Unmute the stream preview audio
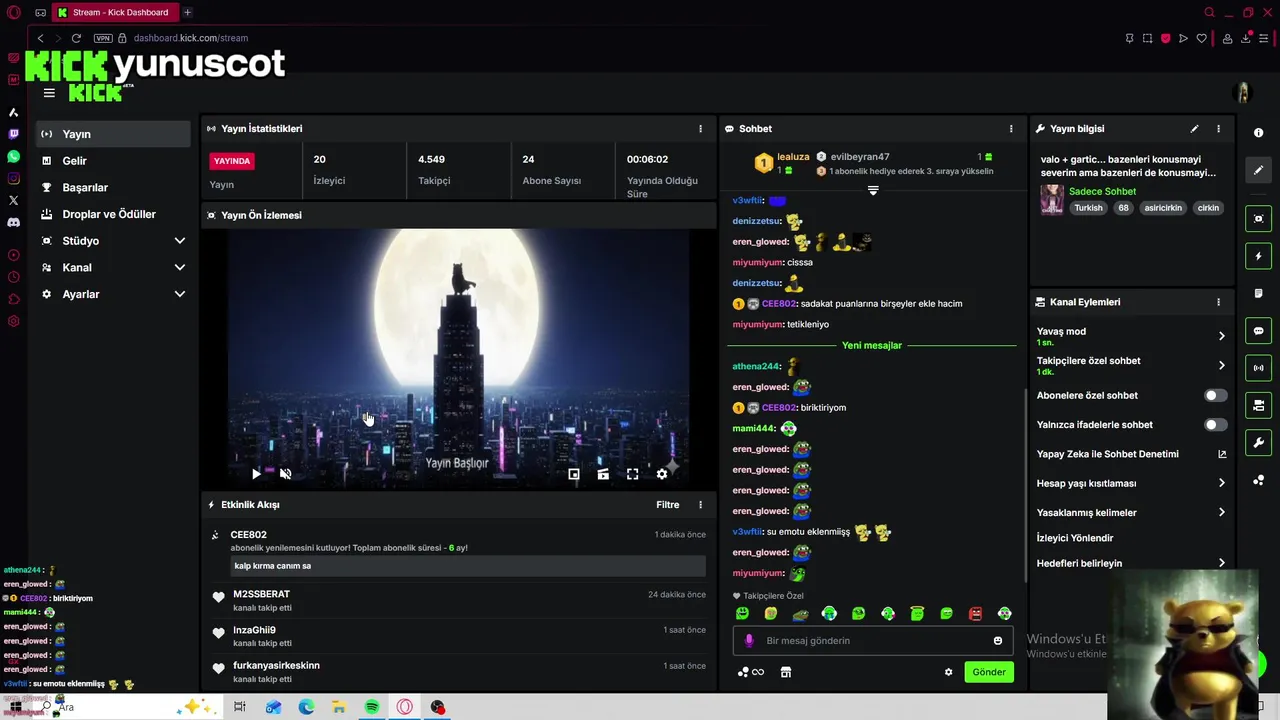 pos(285,474)
